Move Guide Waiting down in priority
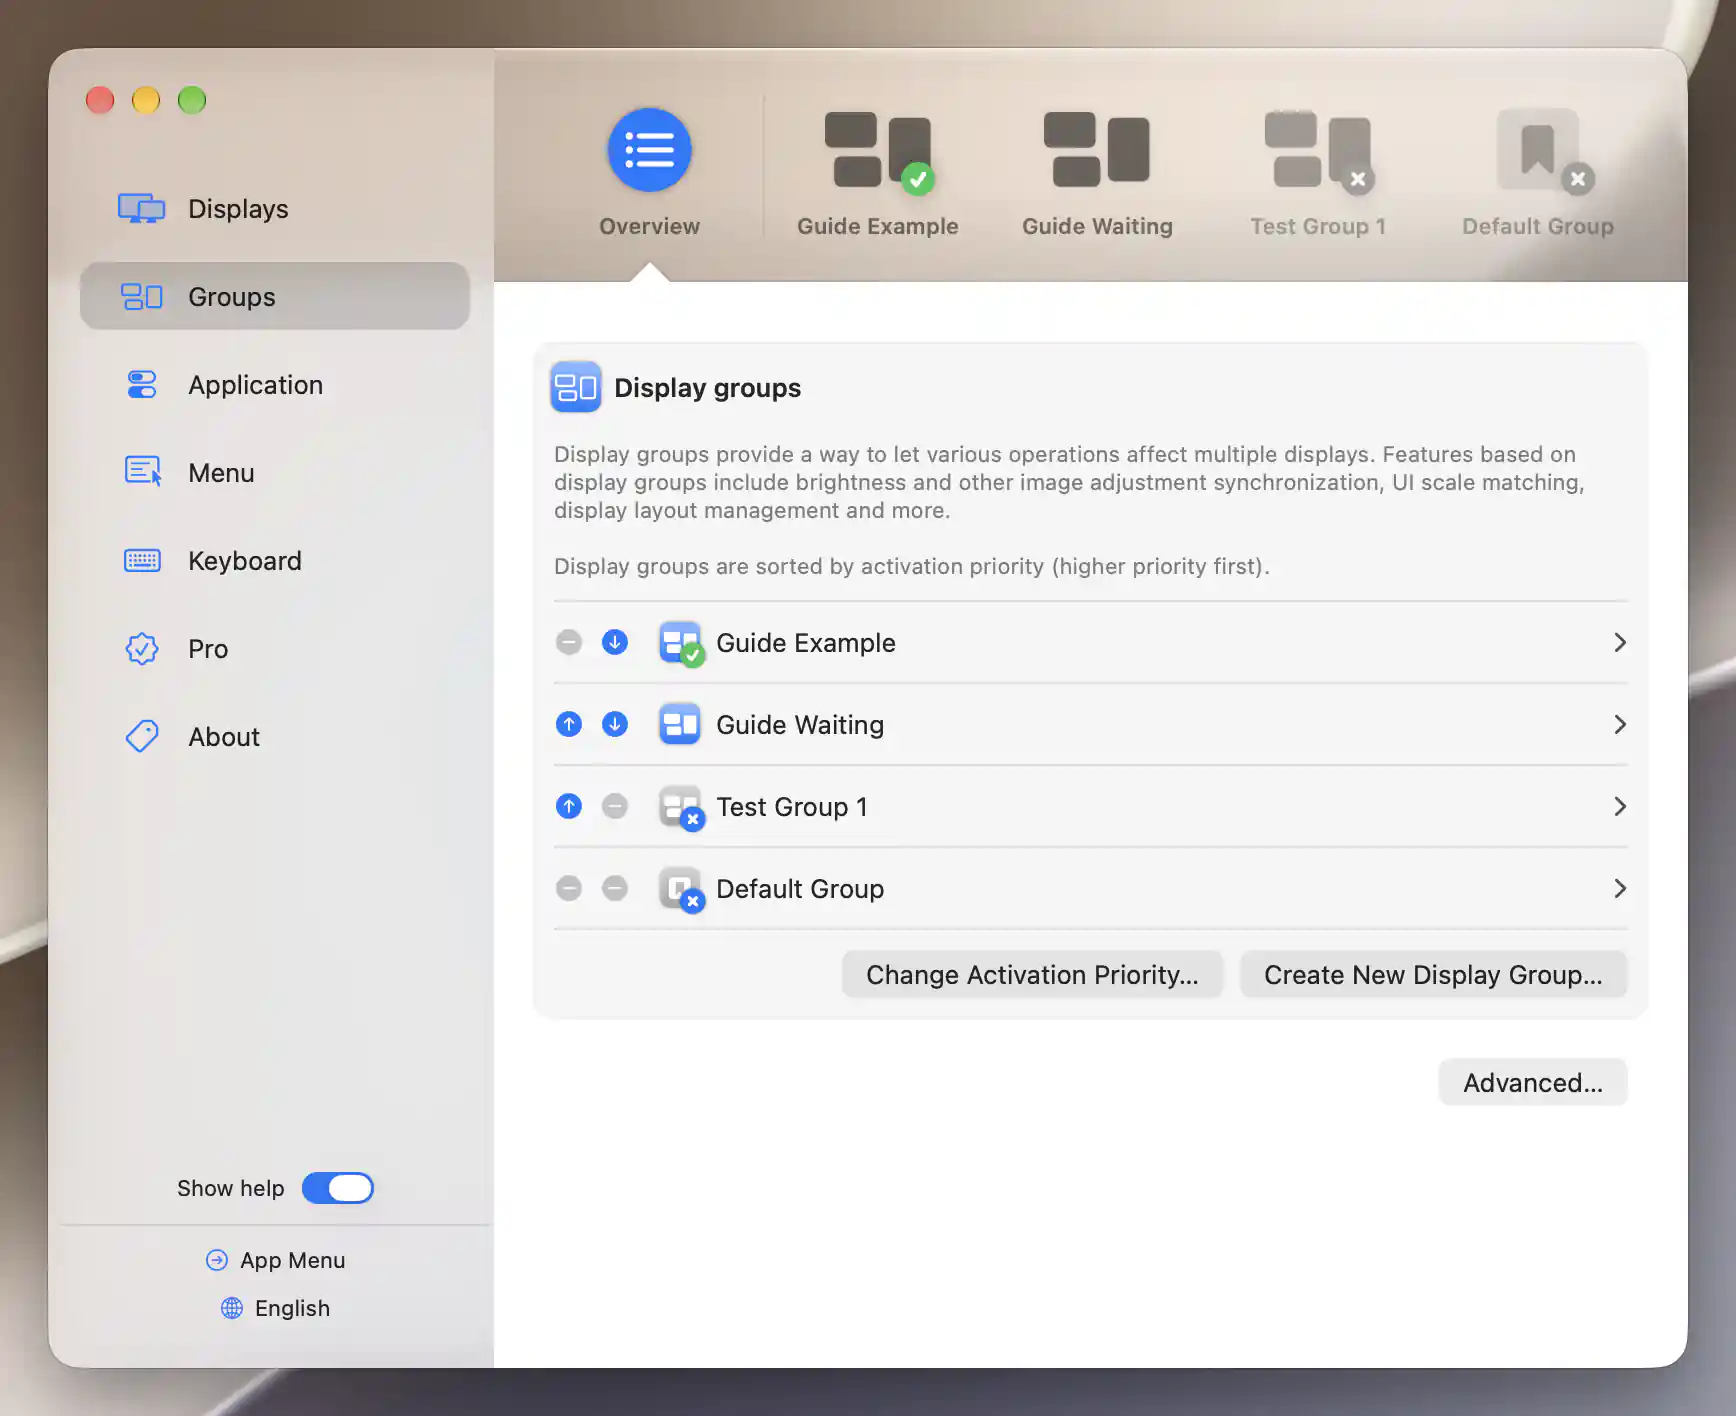 click(615, 724)
